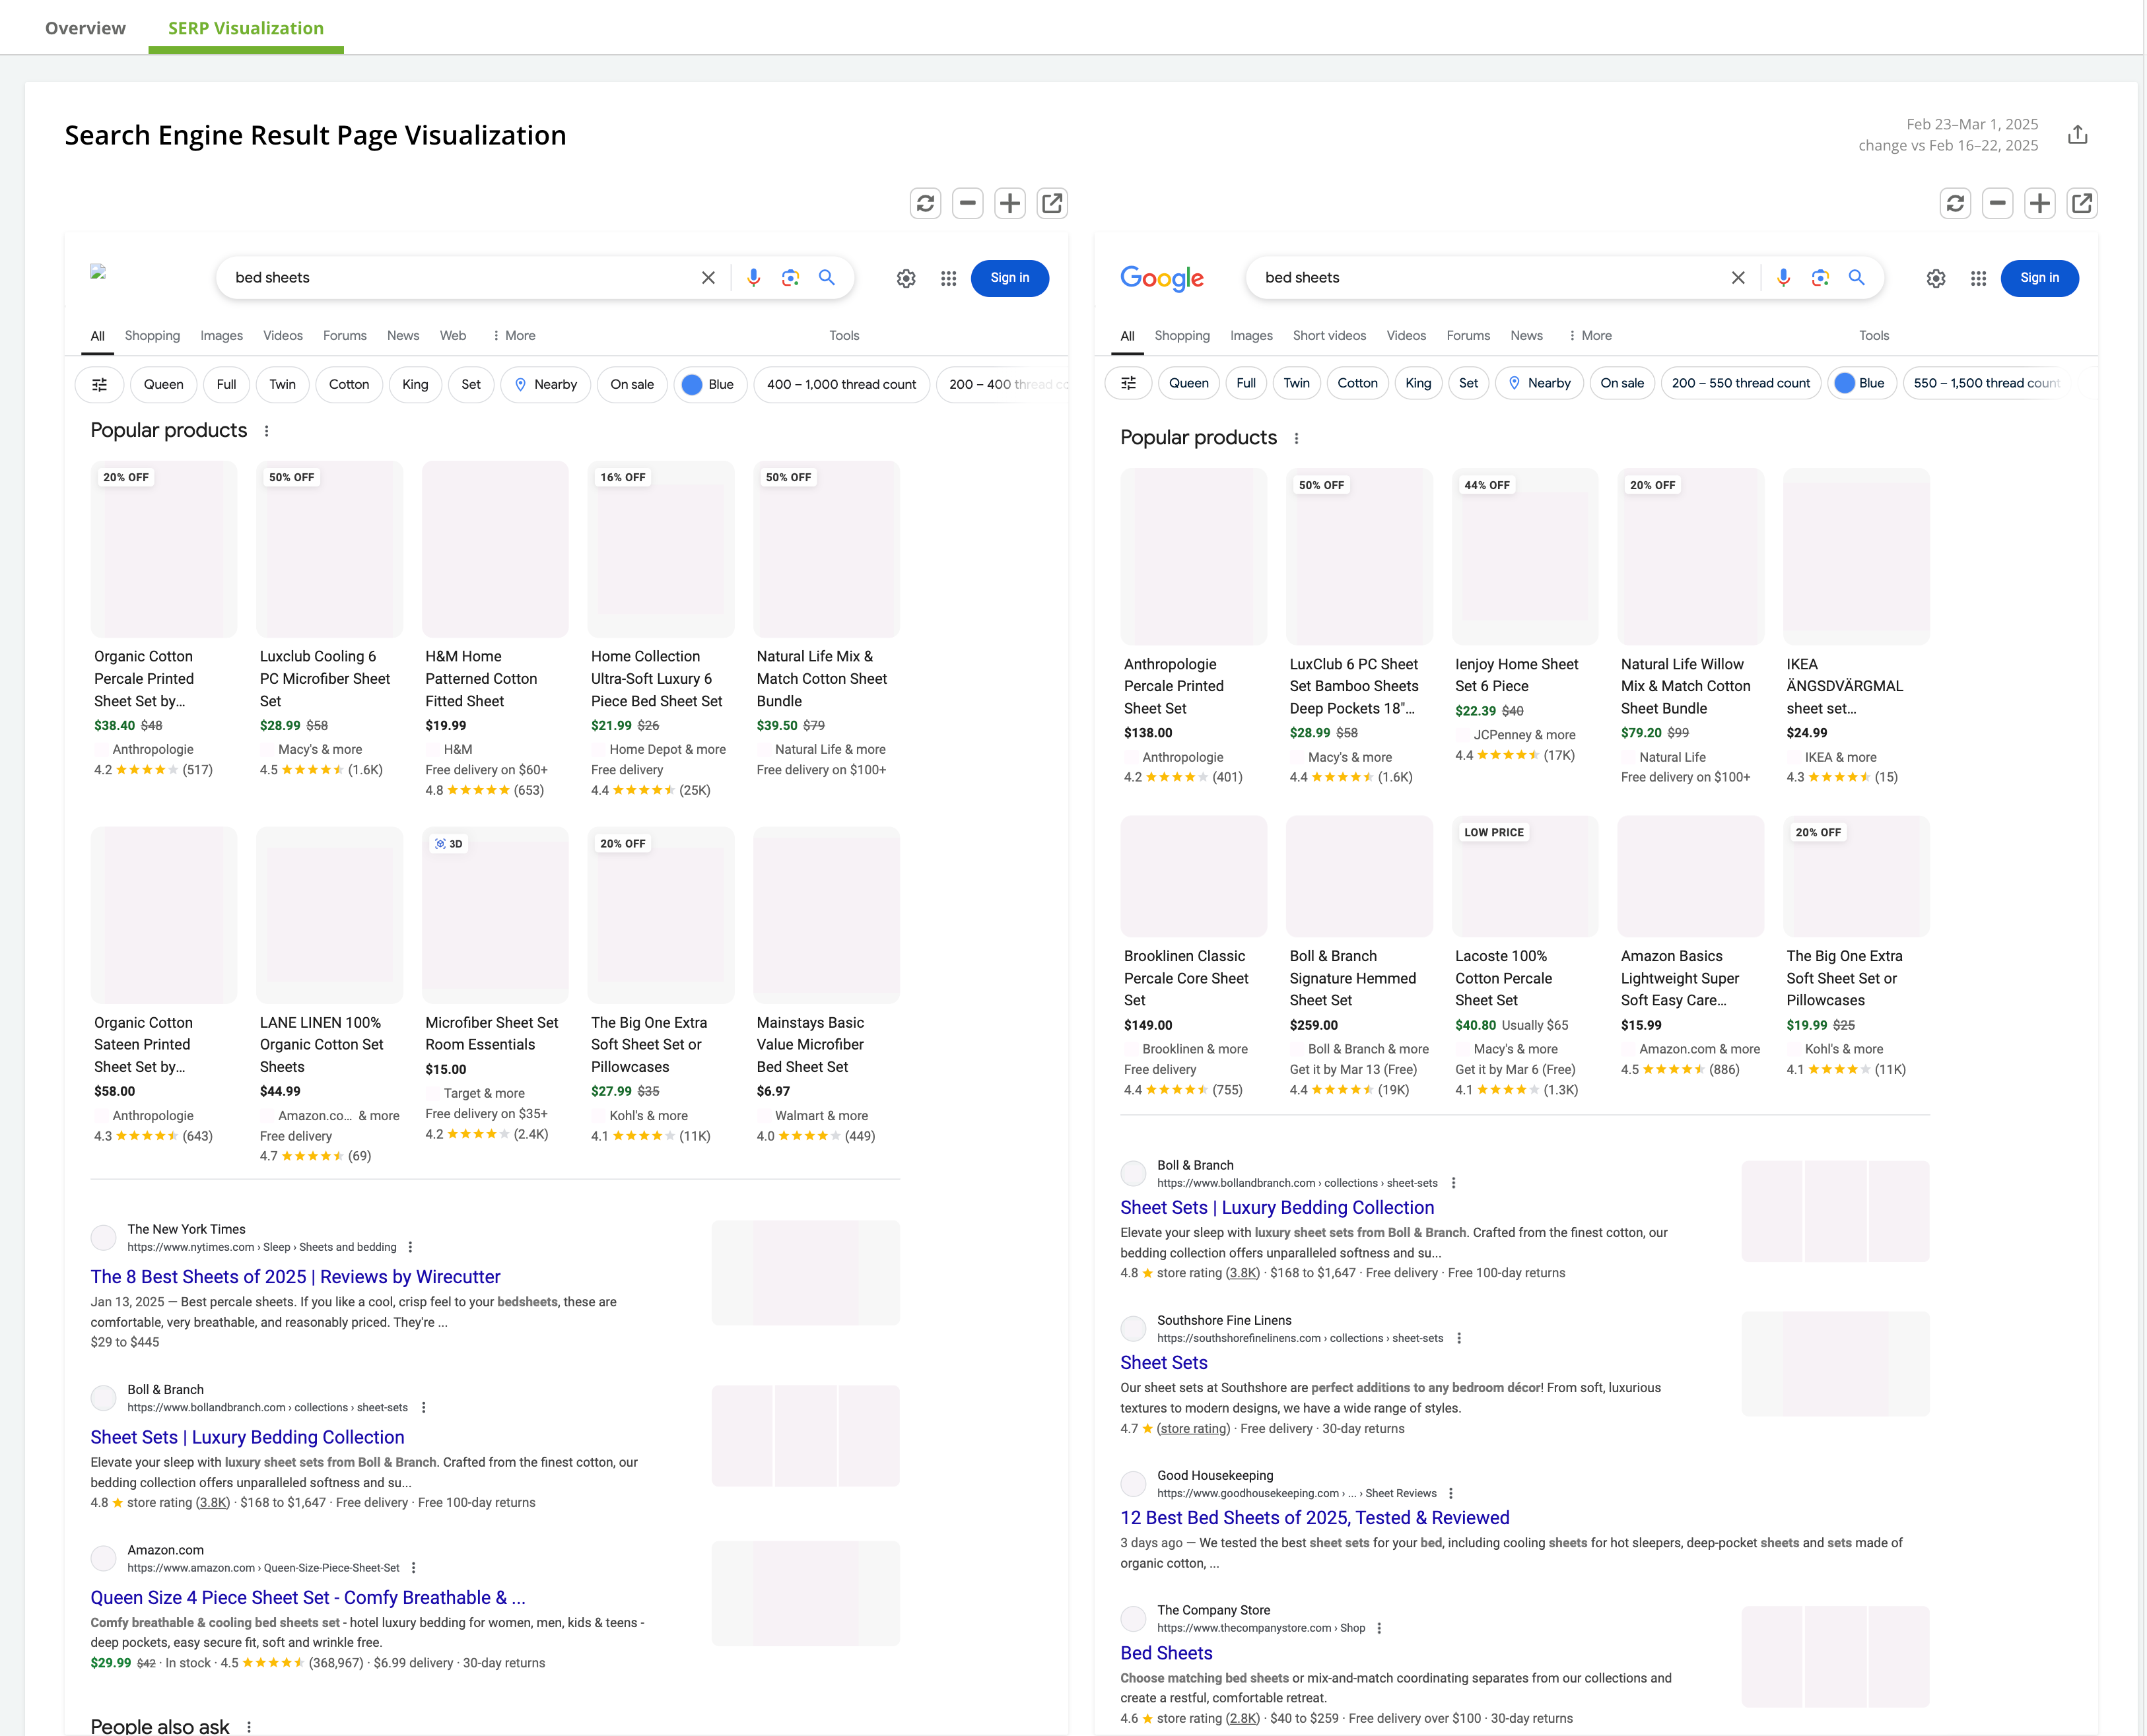Open The 8 Best Sheets of 2025 link
The height and width of the screenshot is (1736, 2147).
tap(295, 1278)
